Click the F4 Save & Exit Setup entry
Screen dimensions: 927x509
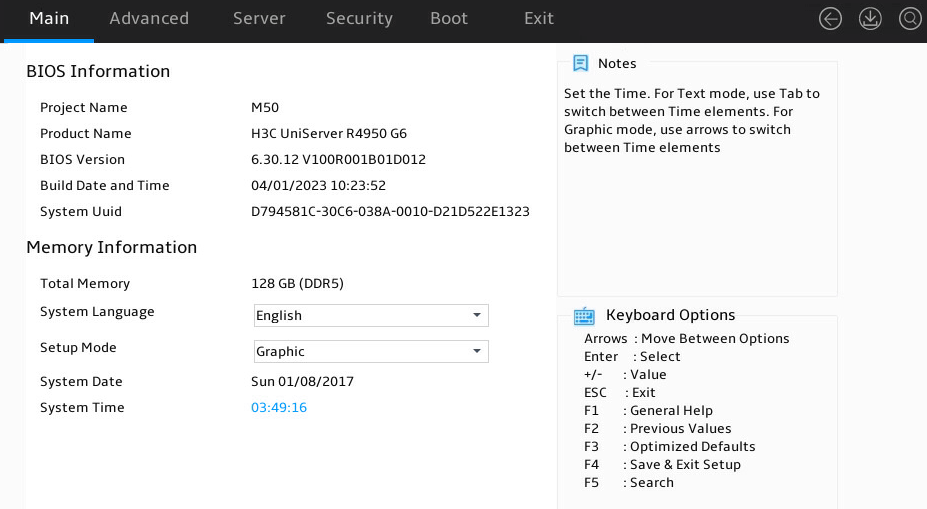coord(662,465)
